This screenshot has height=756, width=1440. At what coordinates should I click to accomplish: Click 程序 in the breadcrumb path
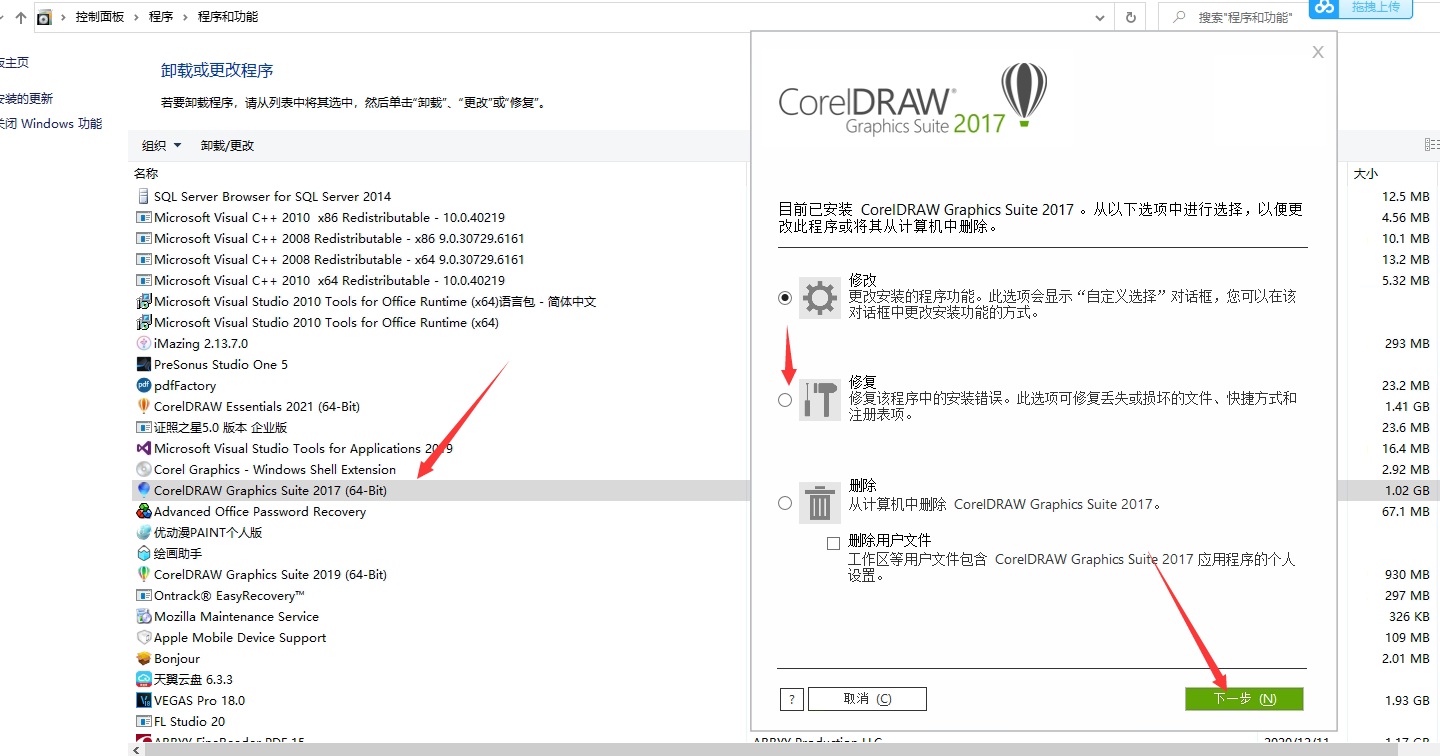[x=160, y=17]
